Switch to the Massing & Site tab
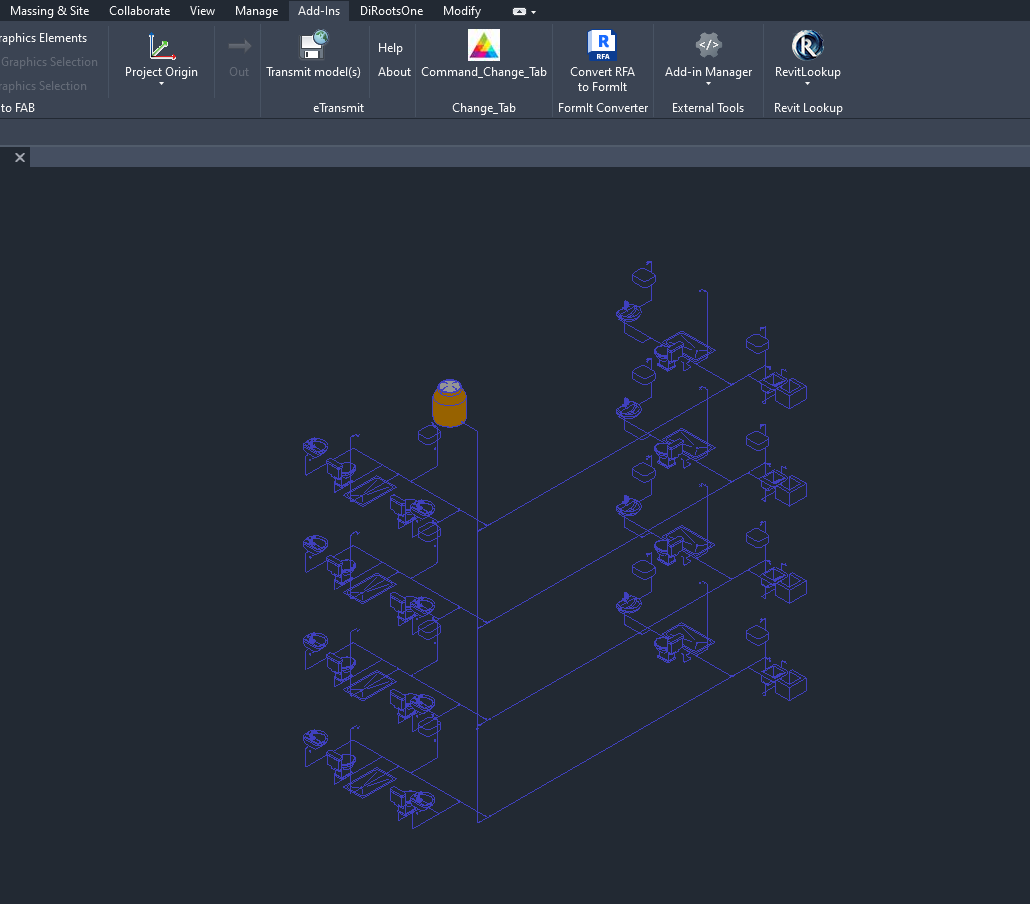The image size is (1030, 904). pyautogui.click(x=49, y=10)
